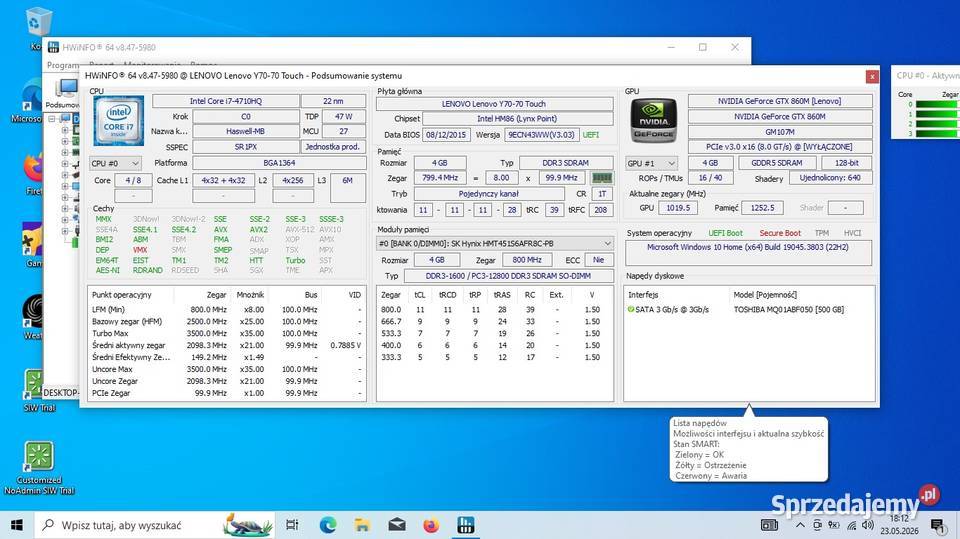The image size is (960, 539).
Task: Click Pojedynczy kanał memory mode field
Action: 489,194
